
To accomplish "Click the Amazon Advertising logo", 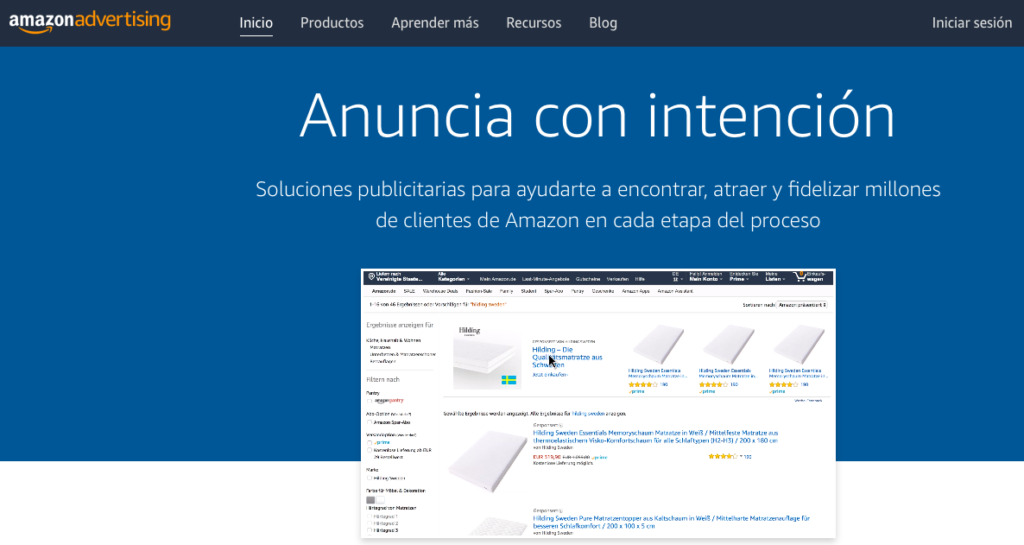I will pos(89,21).
